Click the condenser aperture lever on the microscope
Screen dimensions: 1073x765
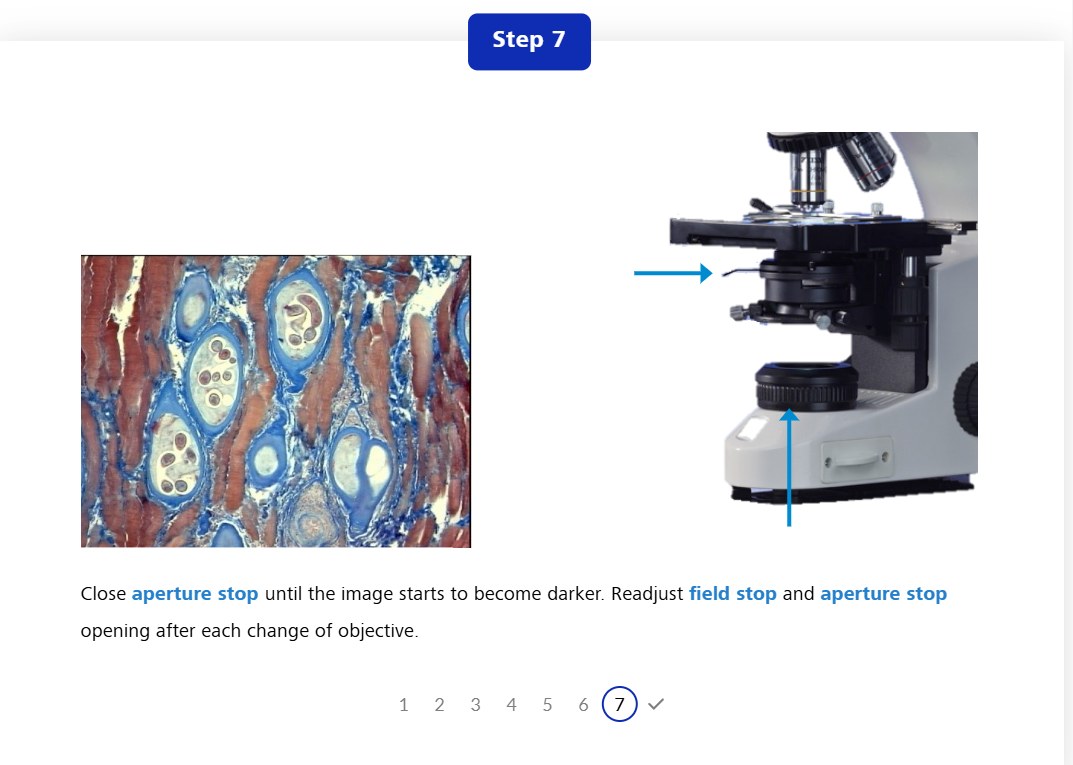(740, 271)
